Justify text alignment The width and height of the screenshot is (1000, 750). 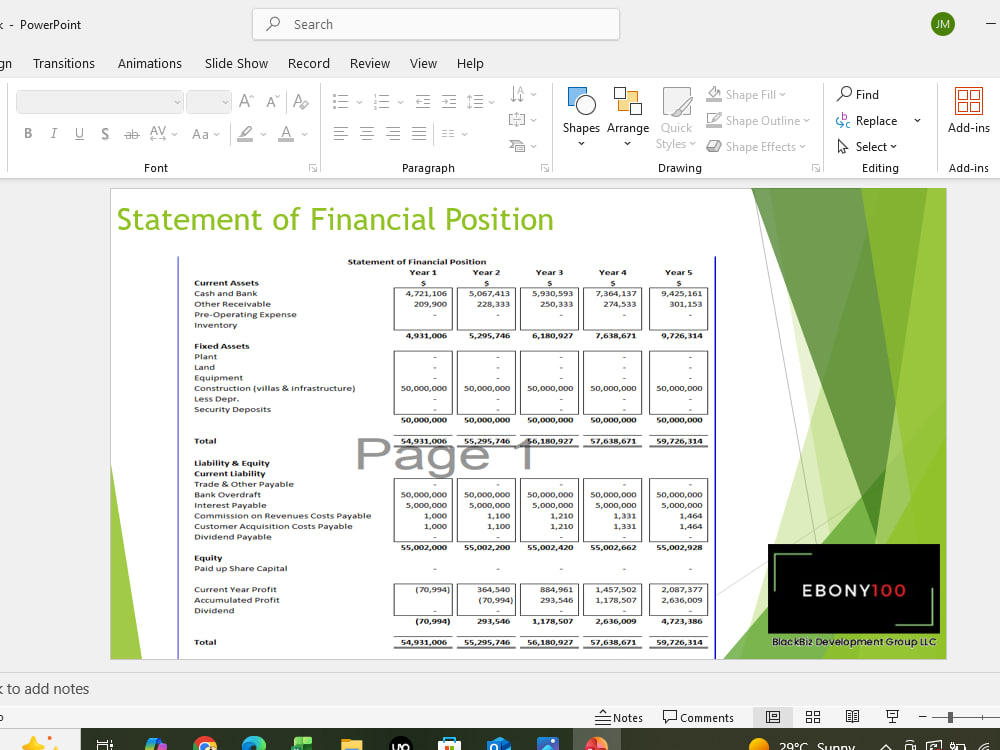click(x=419, y=133)
